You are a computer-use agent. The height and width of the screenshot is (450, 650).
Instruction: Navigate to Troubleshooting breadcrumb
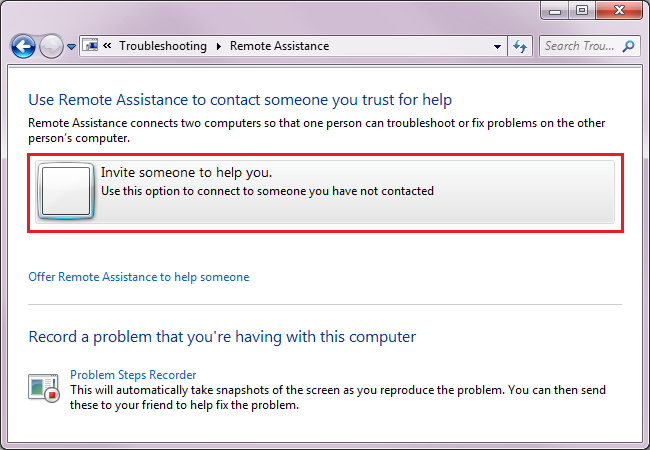pyautogui.click(x=163, y=46)
